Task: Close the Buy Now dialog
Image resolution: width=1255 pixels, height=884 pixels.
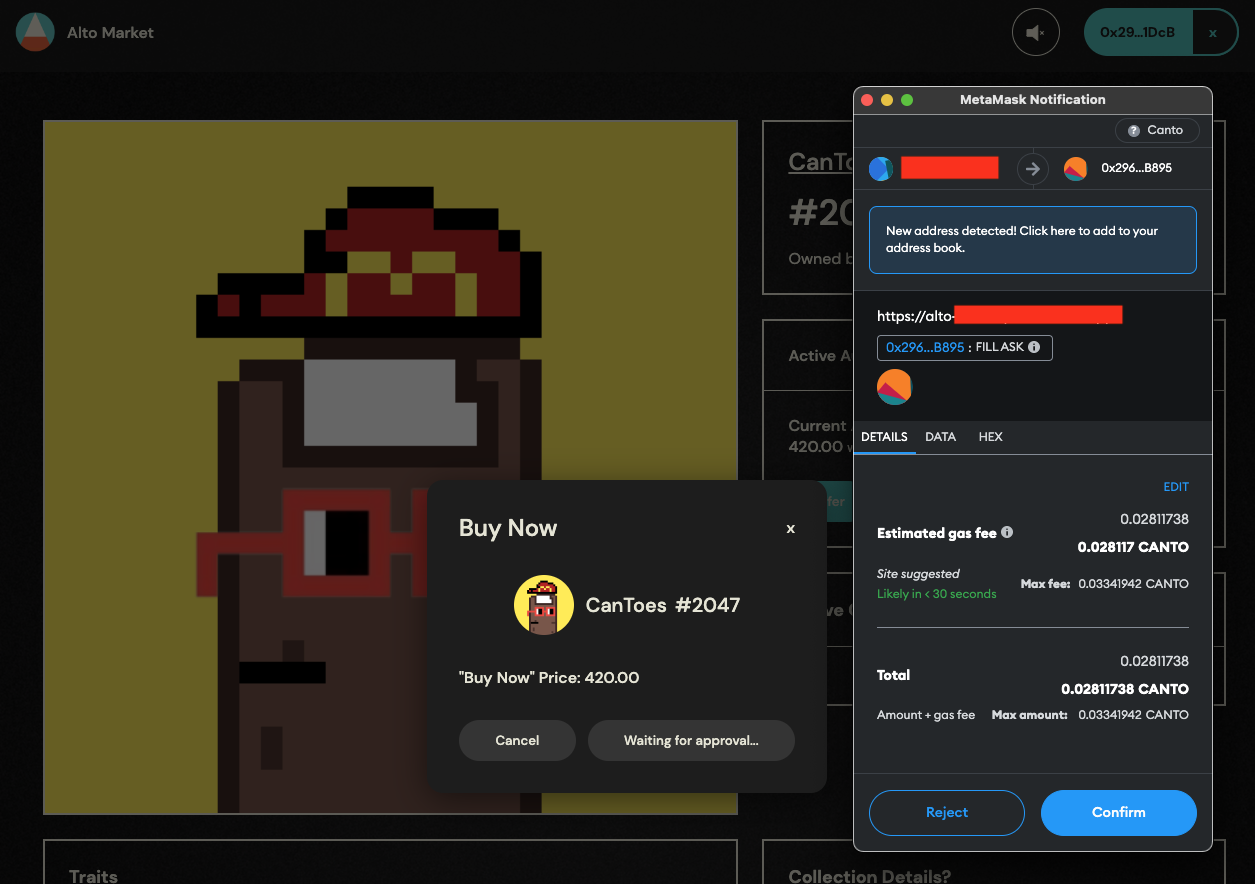Action: pos(790,529)
